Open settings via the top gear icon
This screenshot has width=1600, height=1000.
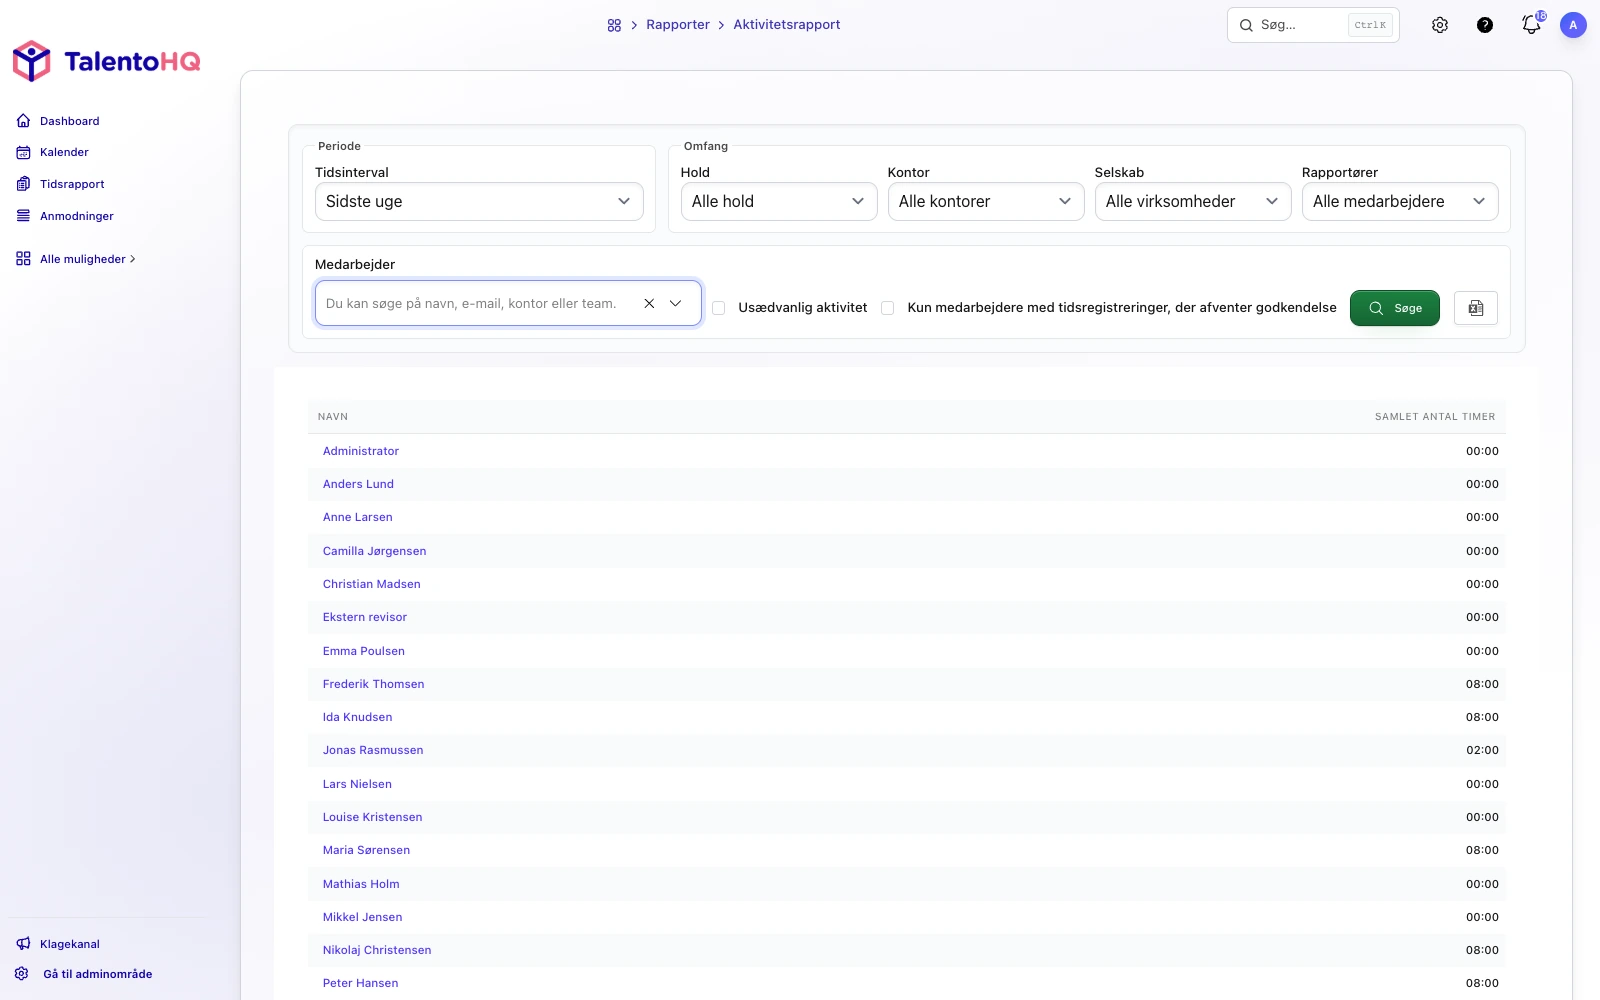pos(1440,25)
